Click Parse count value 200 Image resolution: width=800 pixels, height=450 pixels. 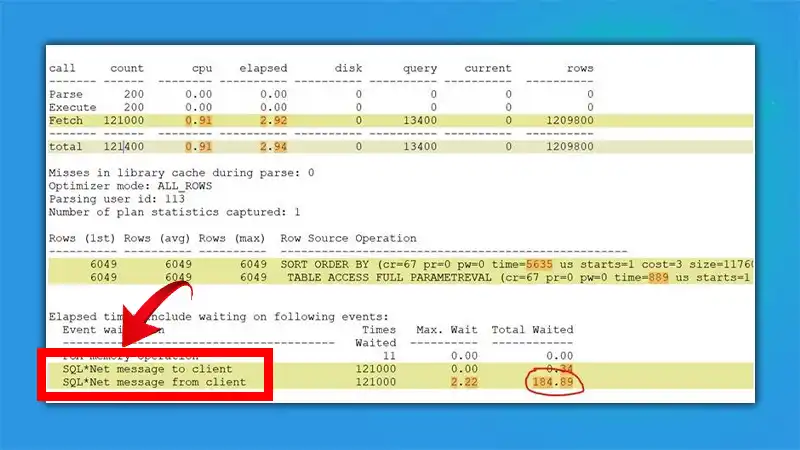tap(134, 94)
